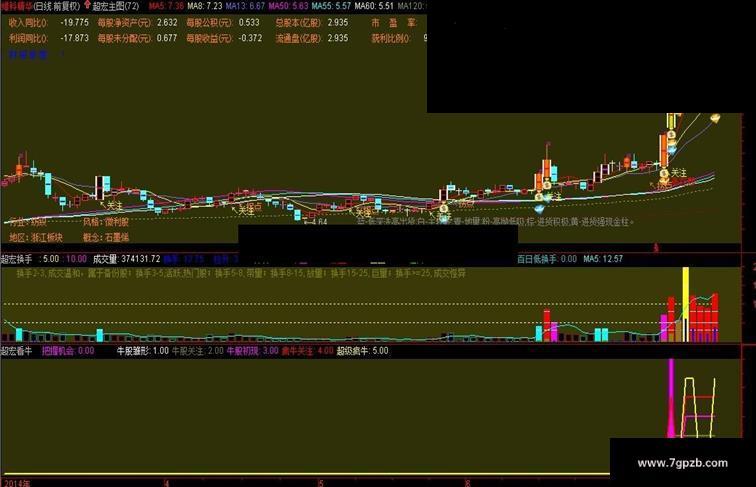Viewport: 756px width, 487px height.
Task: Click the 牛股雏形: 1.00 label
Action: tap(143, 351)
